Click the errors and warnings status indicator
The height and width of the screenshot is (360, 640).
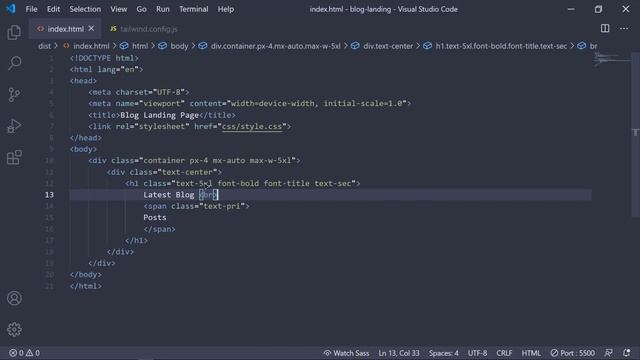point(24,353)
